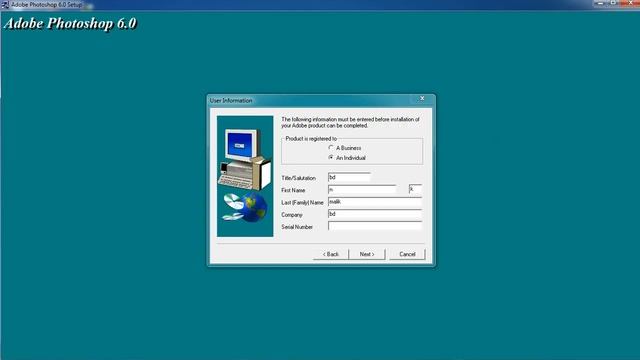Click the "First Name" label text
The image size is (640, 360).
point(293,191)
